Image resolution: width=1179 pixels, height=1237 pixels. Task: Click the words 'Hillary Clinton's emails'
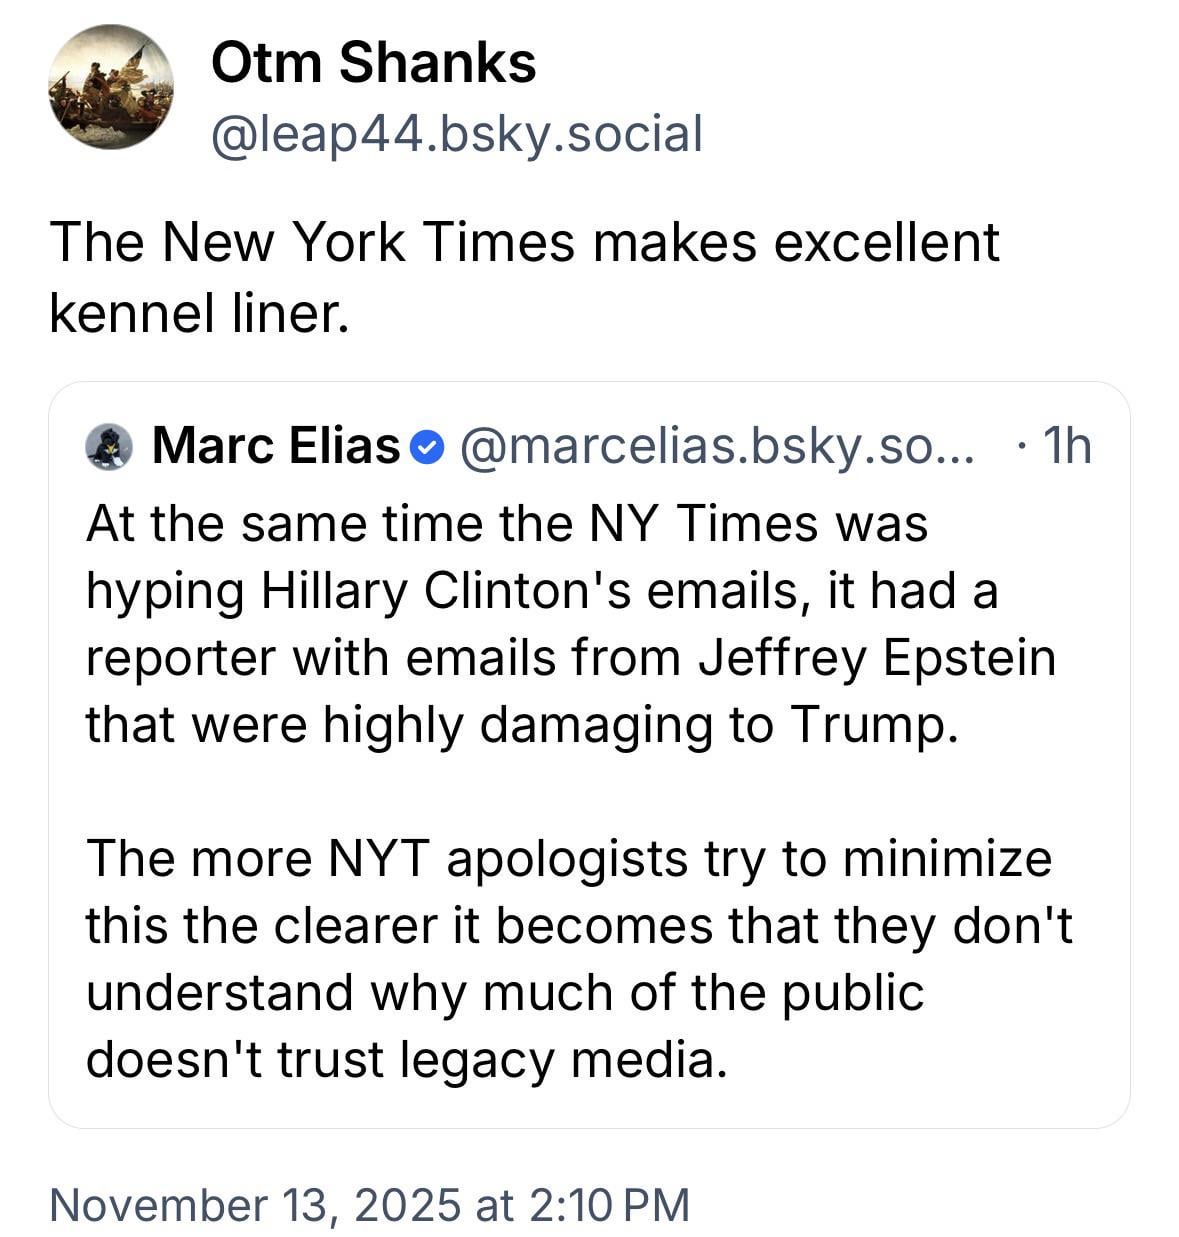[x=530, y=590]
